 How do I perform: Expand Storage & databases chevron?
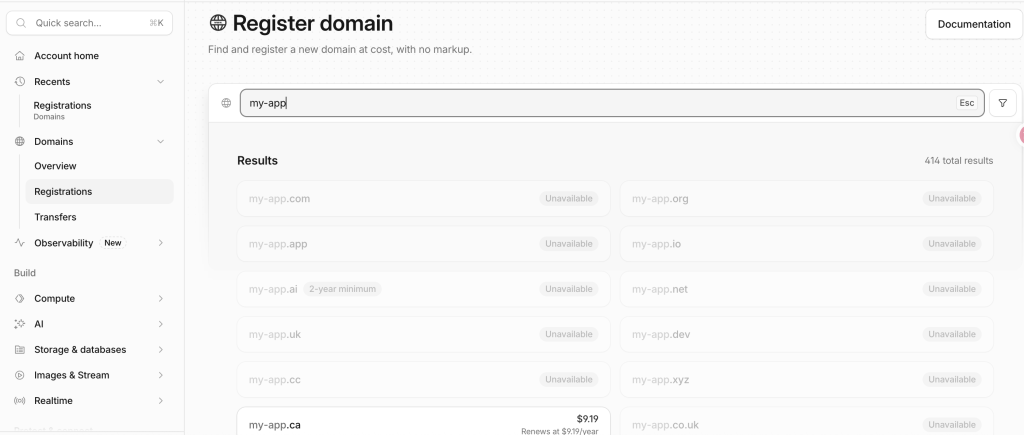point(161,349)
